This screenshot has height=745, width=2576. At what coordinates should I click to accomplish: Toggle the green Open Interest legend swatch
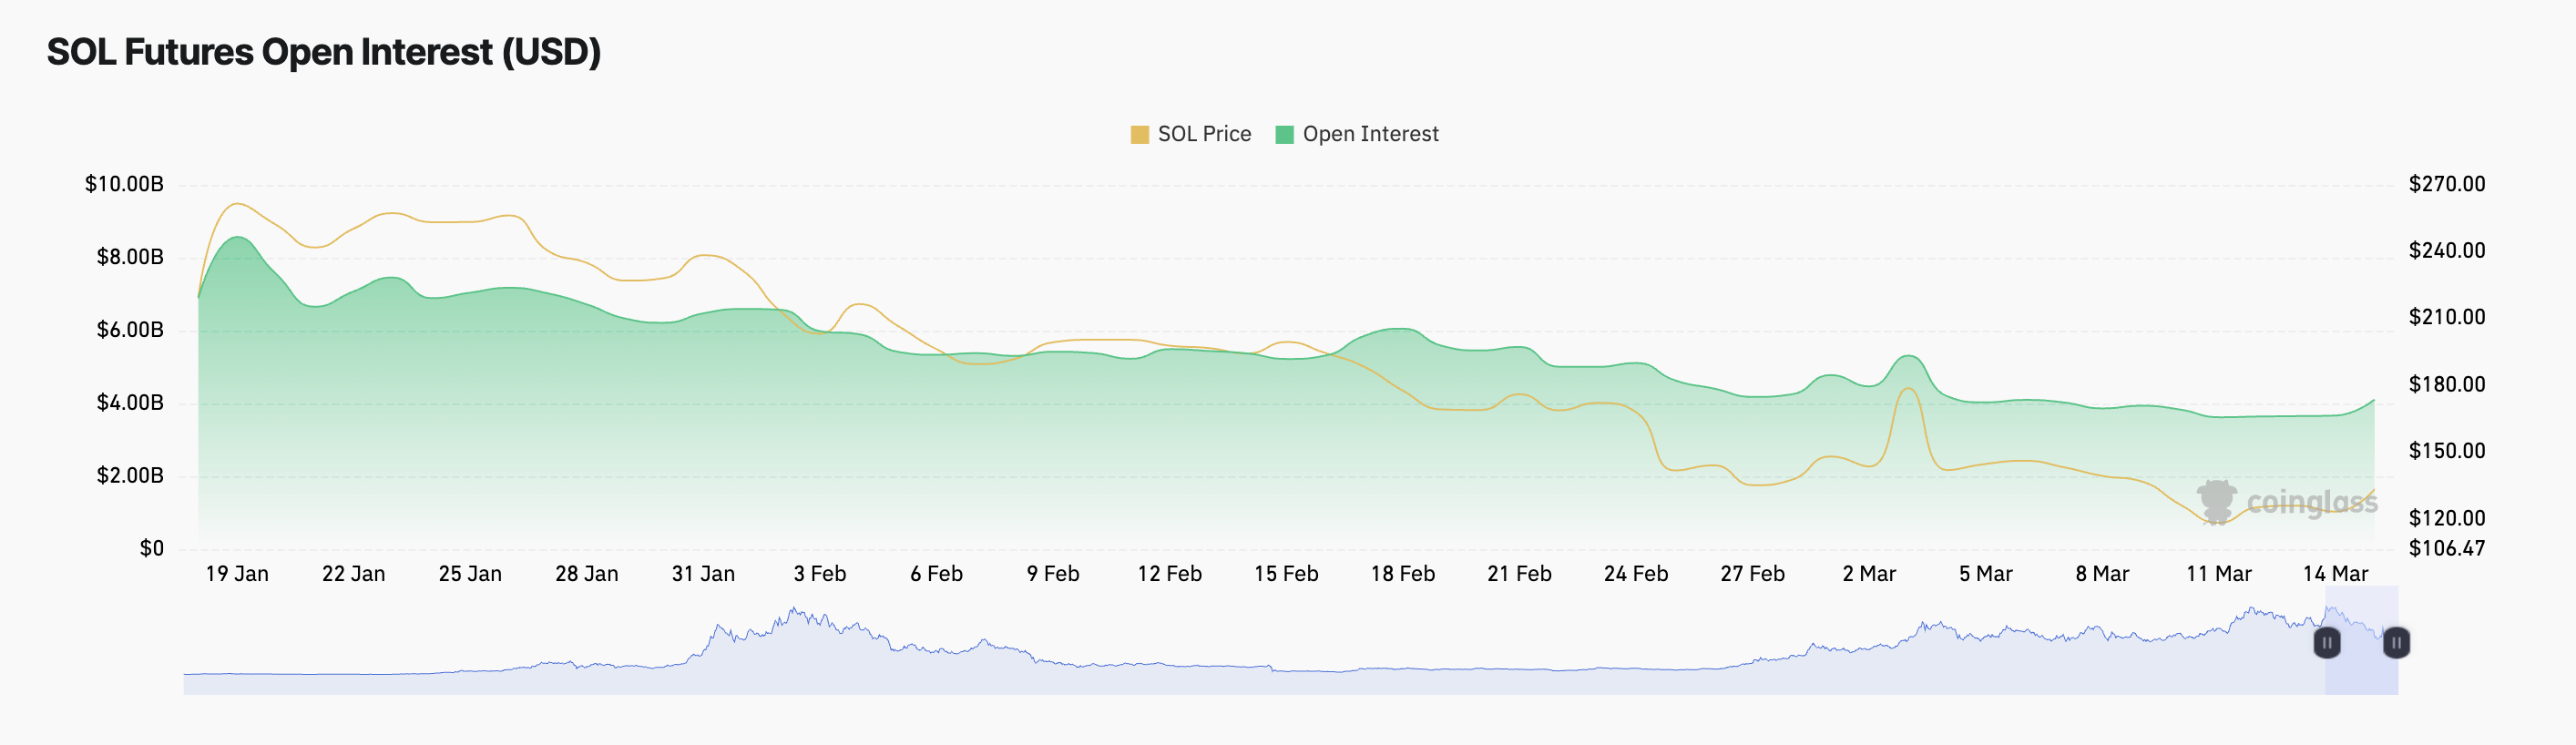point(1284,135)
